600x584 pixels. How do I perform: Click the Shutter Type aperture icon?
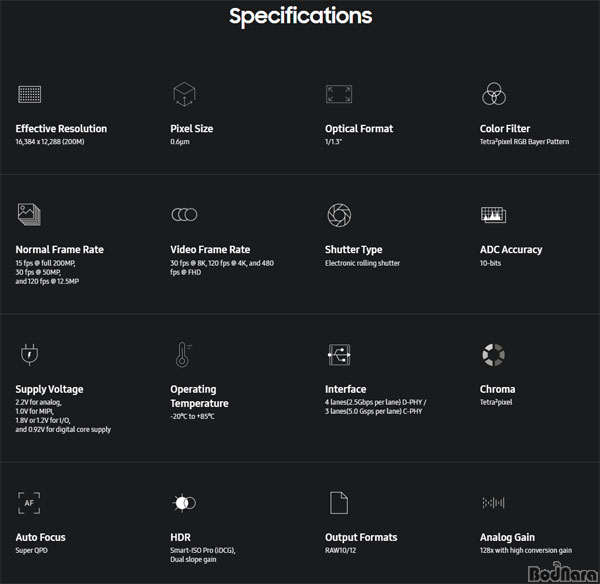click(339, 215)
